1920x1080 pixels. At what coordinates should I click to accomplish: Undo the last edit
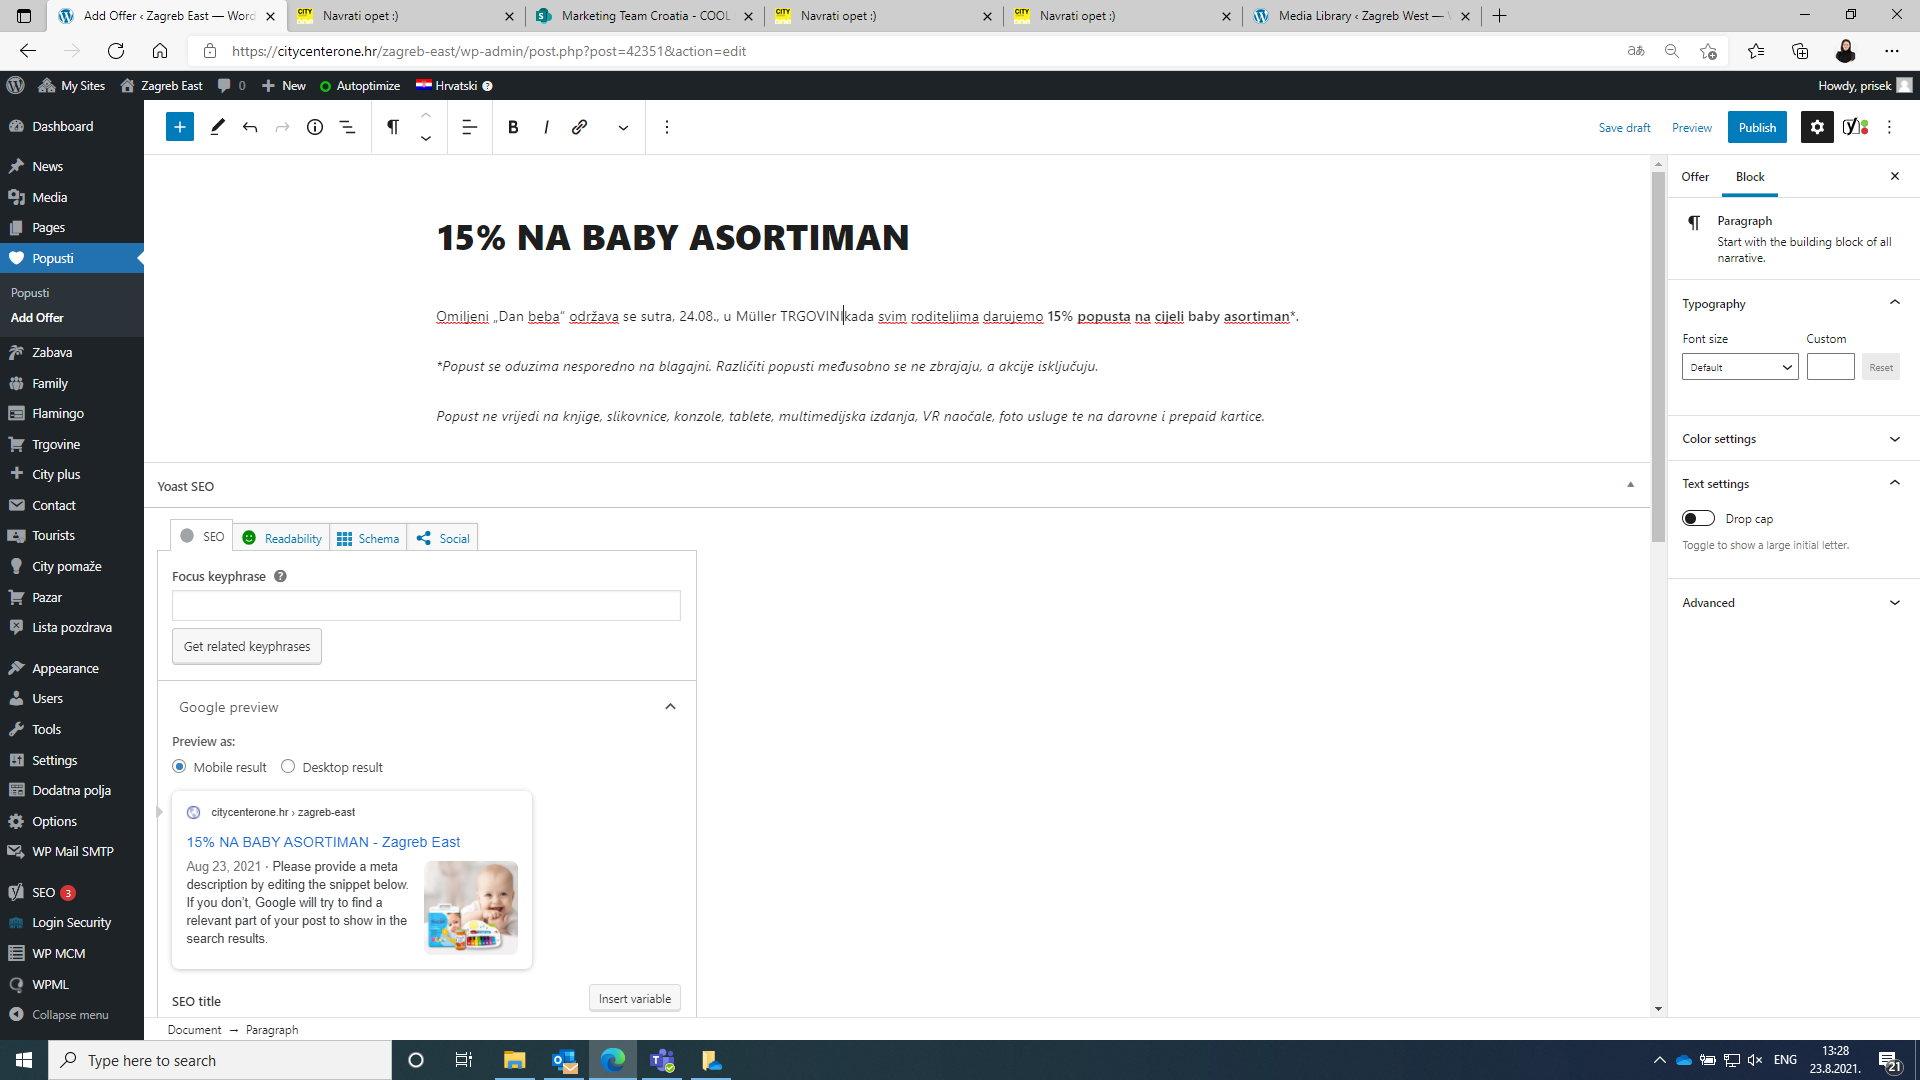[x=250, y=127]
